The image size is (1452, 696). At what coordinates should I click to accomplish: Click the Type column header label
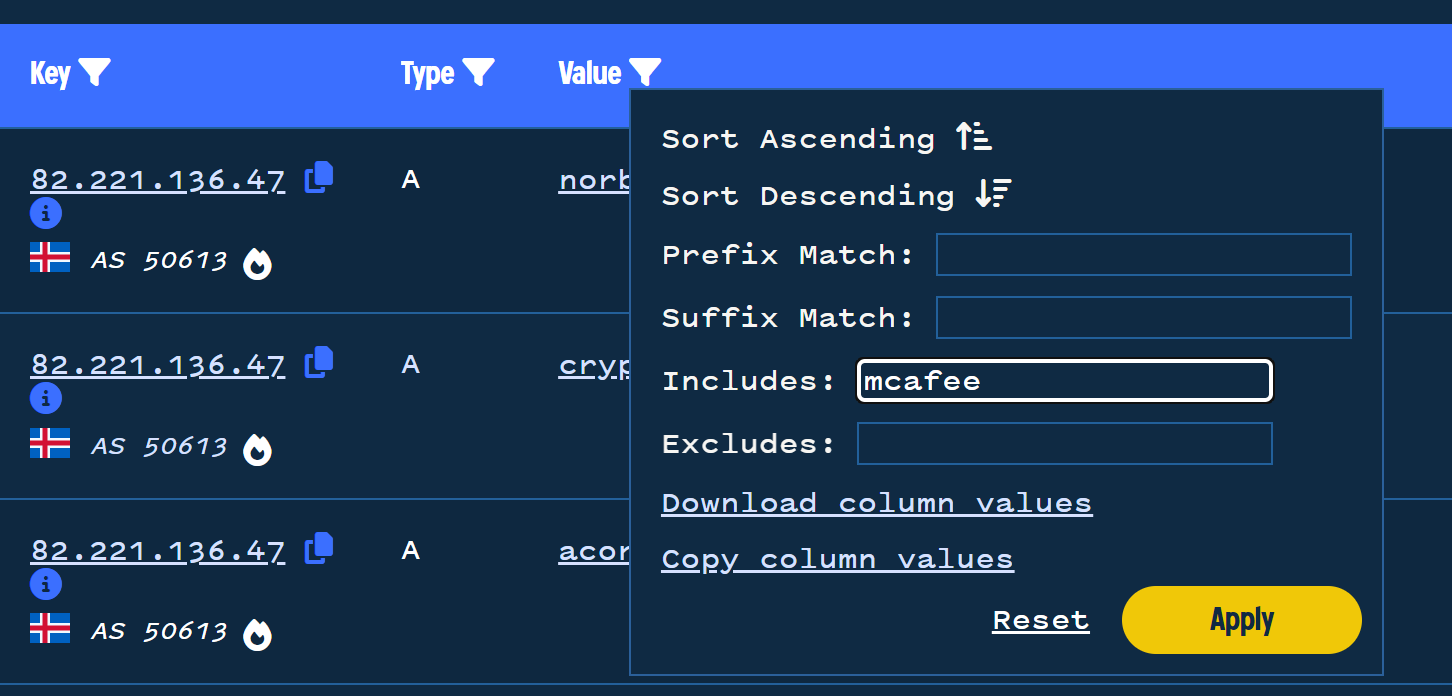[428, 74]
